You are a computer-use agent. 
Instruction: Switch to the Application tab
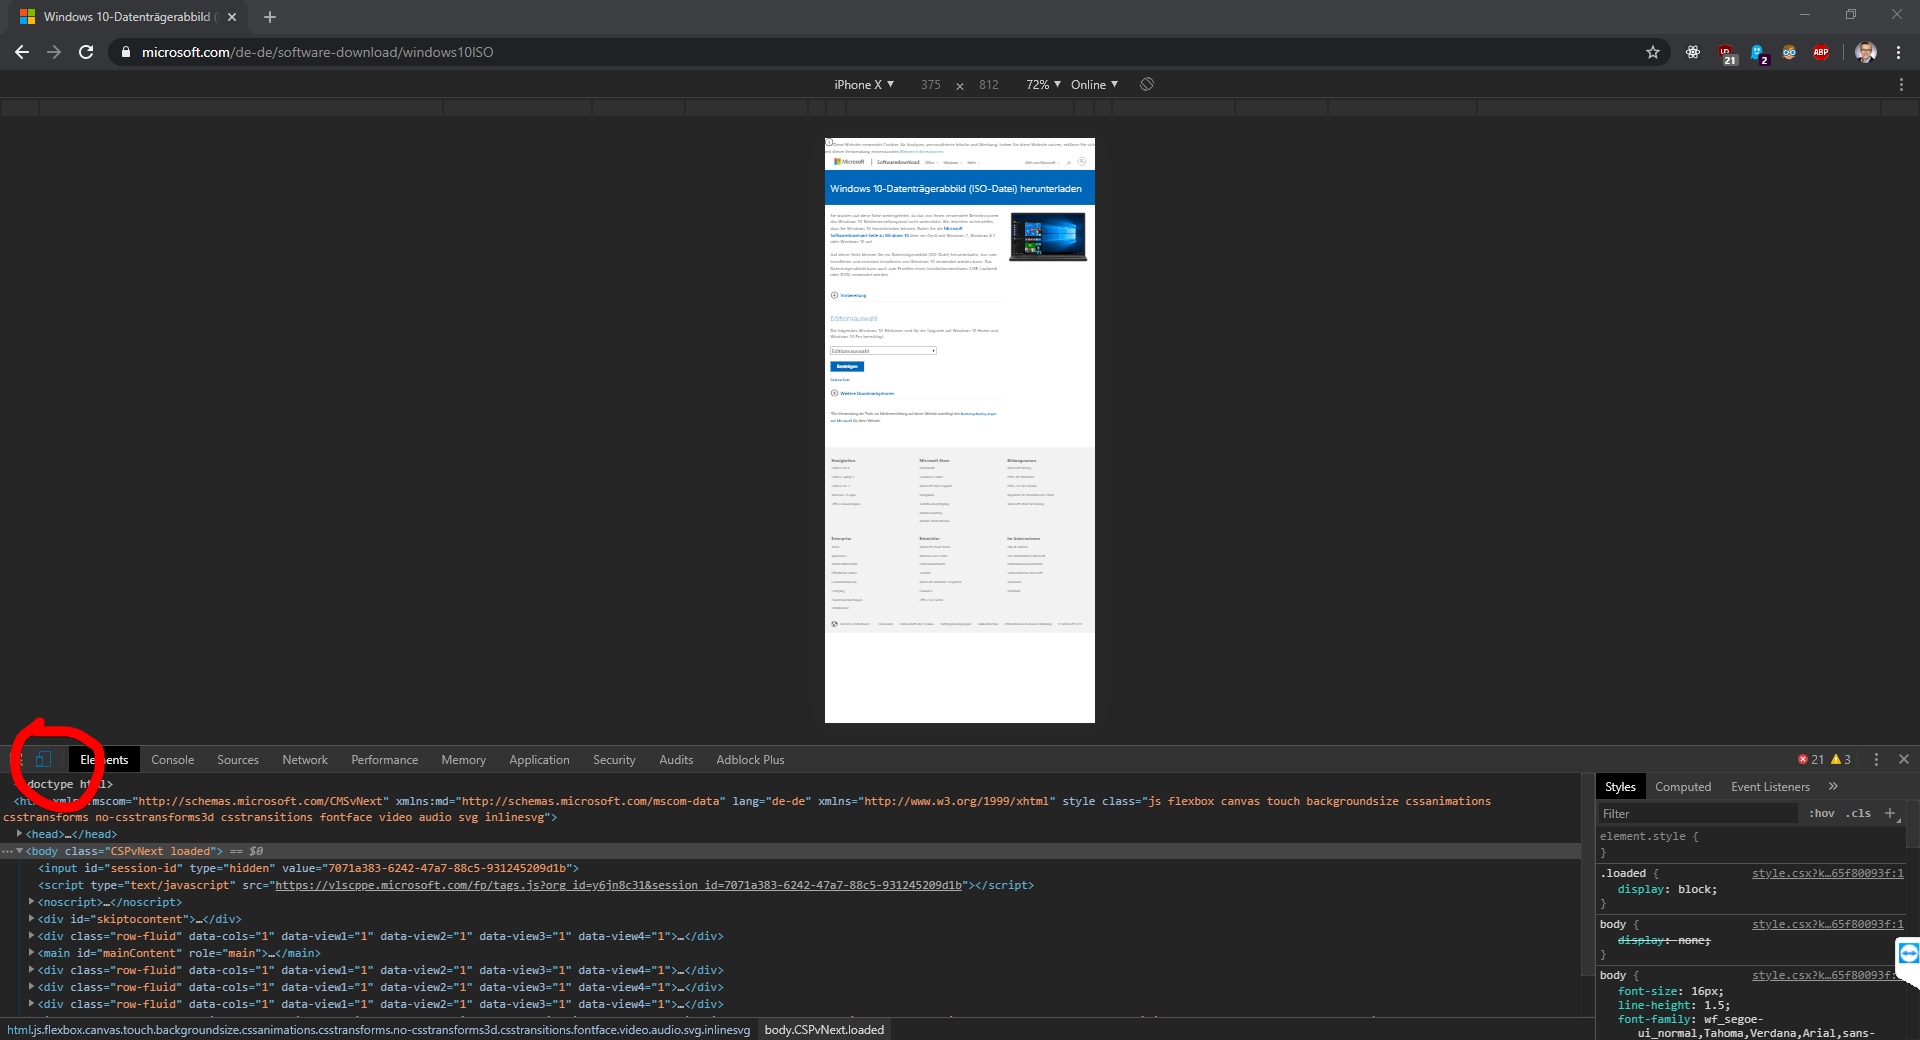coord(539,760)
